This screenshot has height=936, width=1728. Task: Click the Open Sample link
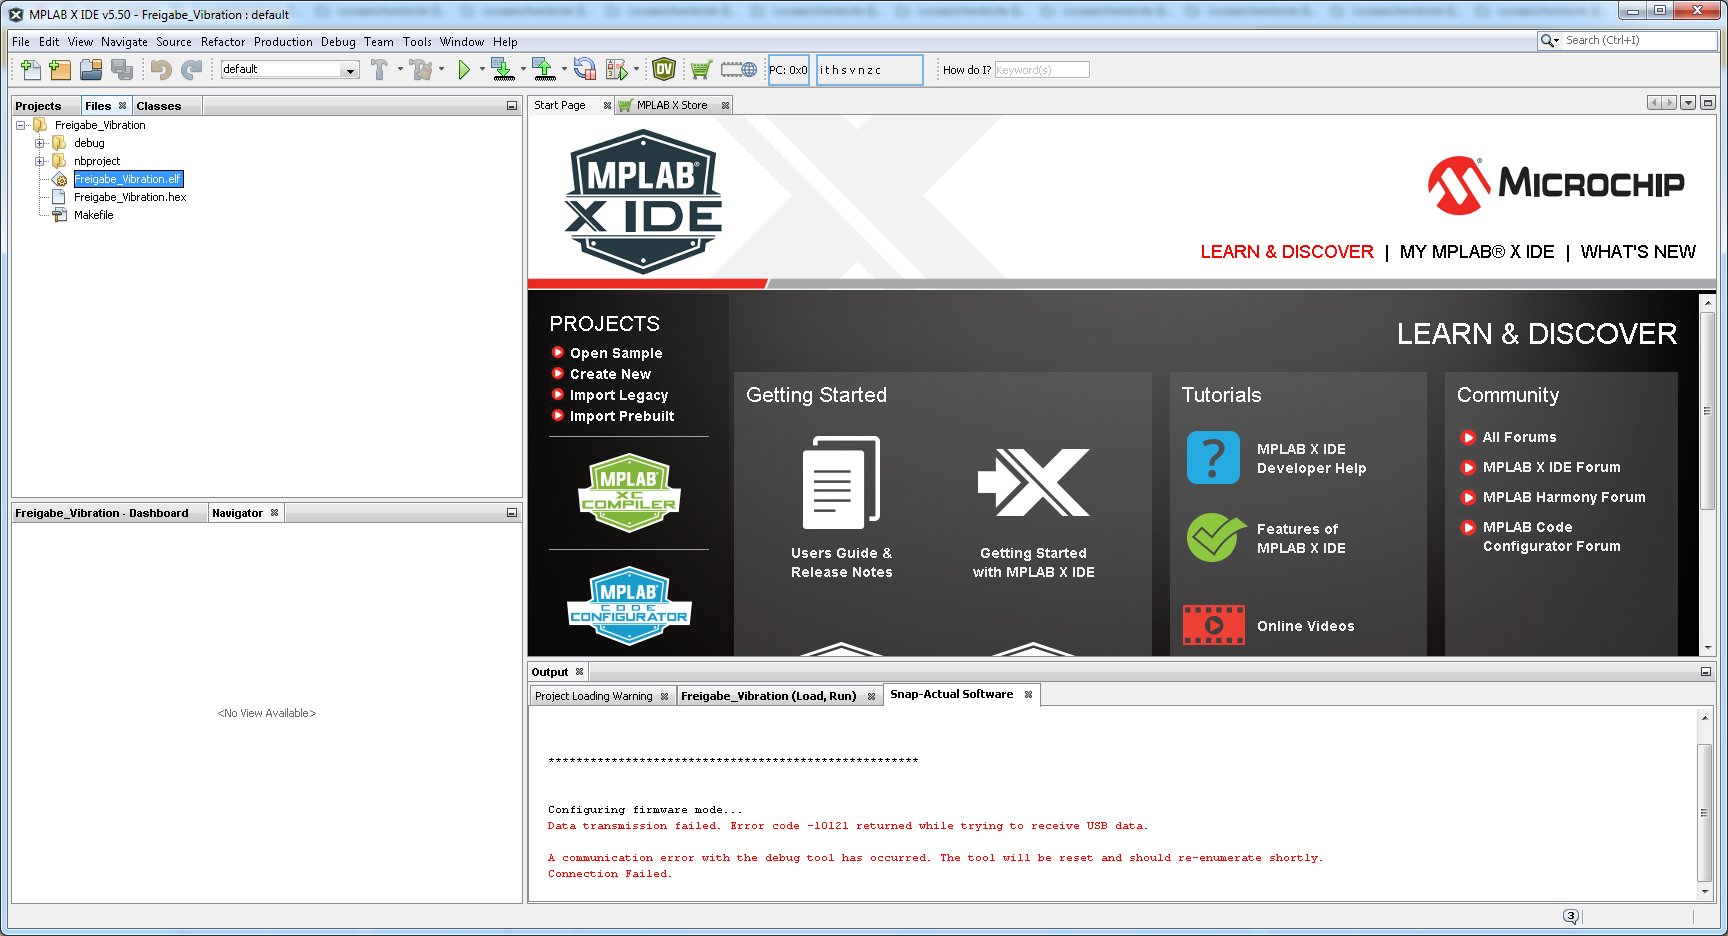click(616, 353)
